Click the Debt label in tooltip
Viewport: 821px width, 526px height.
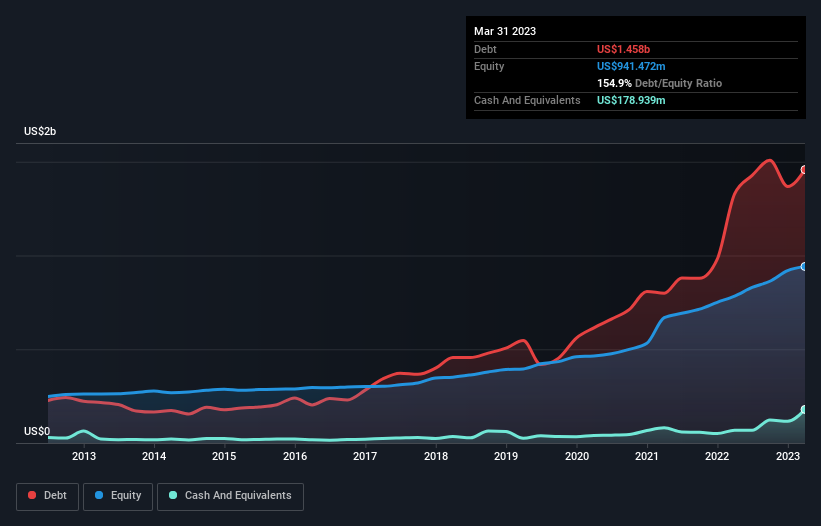pyautogui.click(x=485, y=49)
